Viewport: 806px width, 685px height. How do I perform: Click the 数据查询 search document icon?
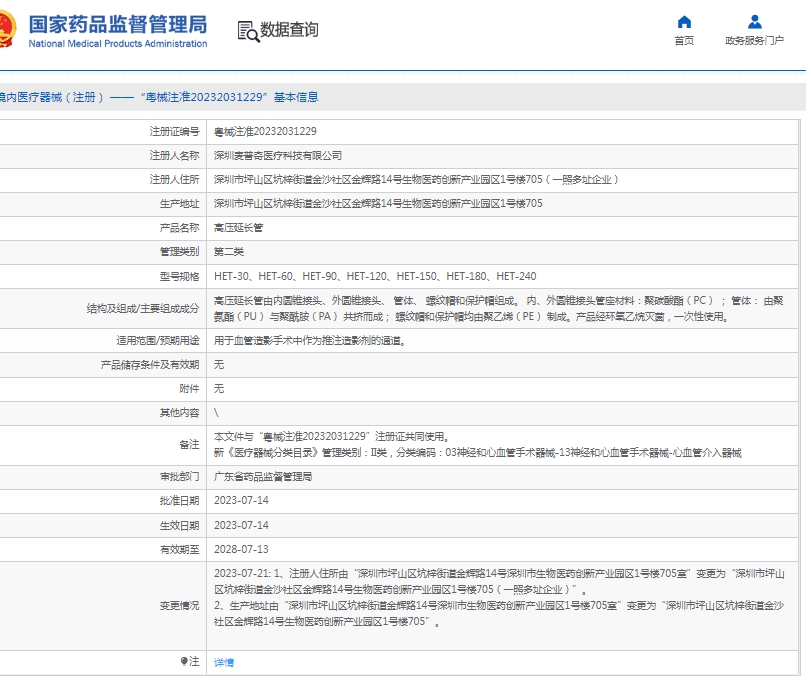click(x=248, y=31)
